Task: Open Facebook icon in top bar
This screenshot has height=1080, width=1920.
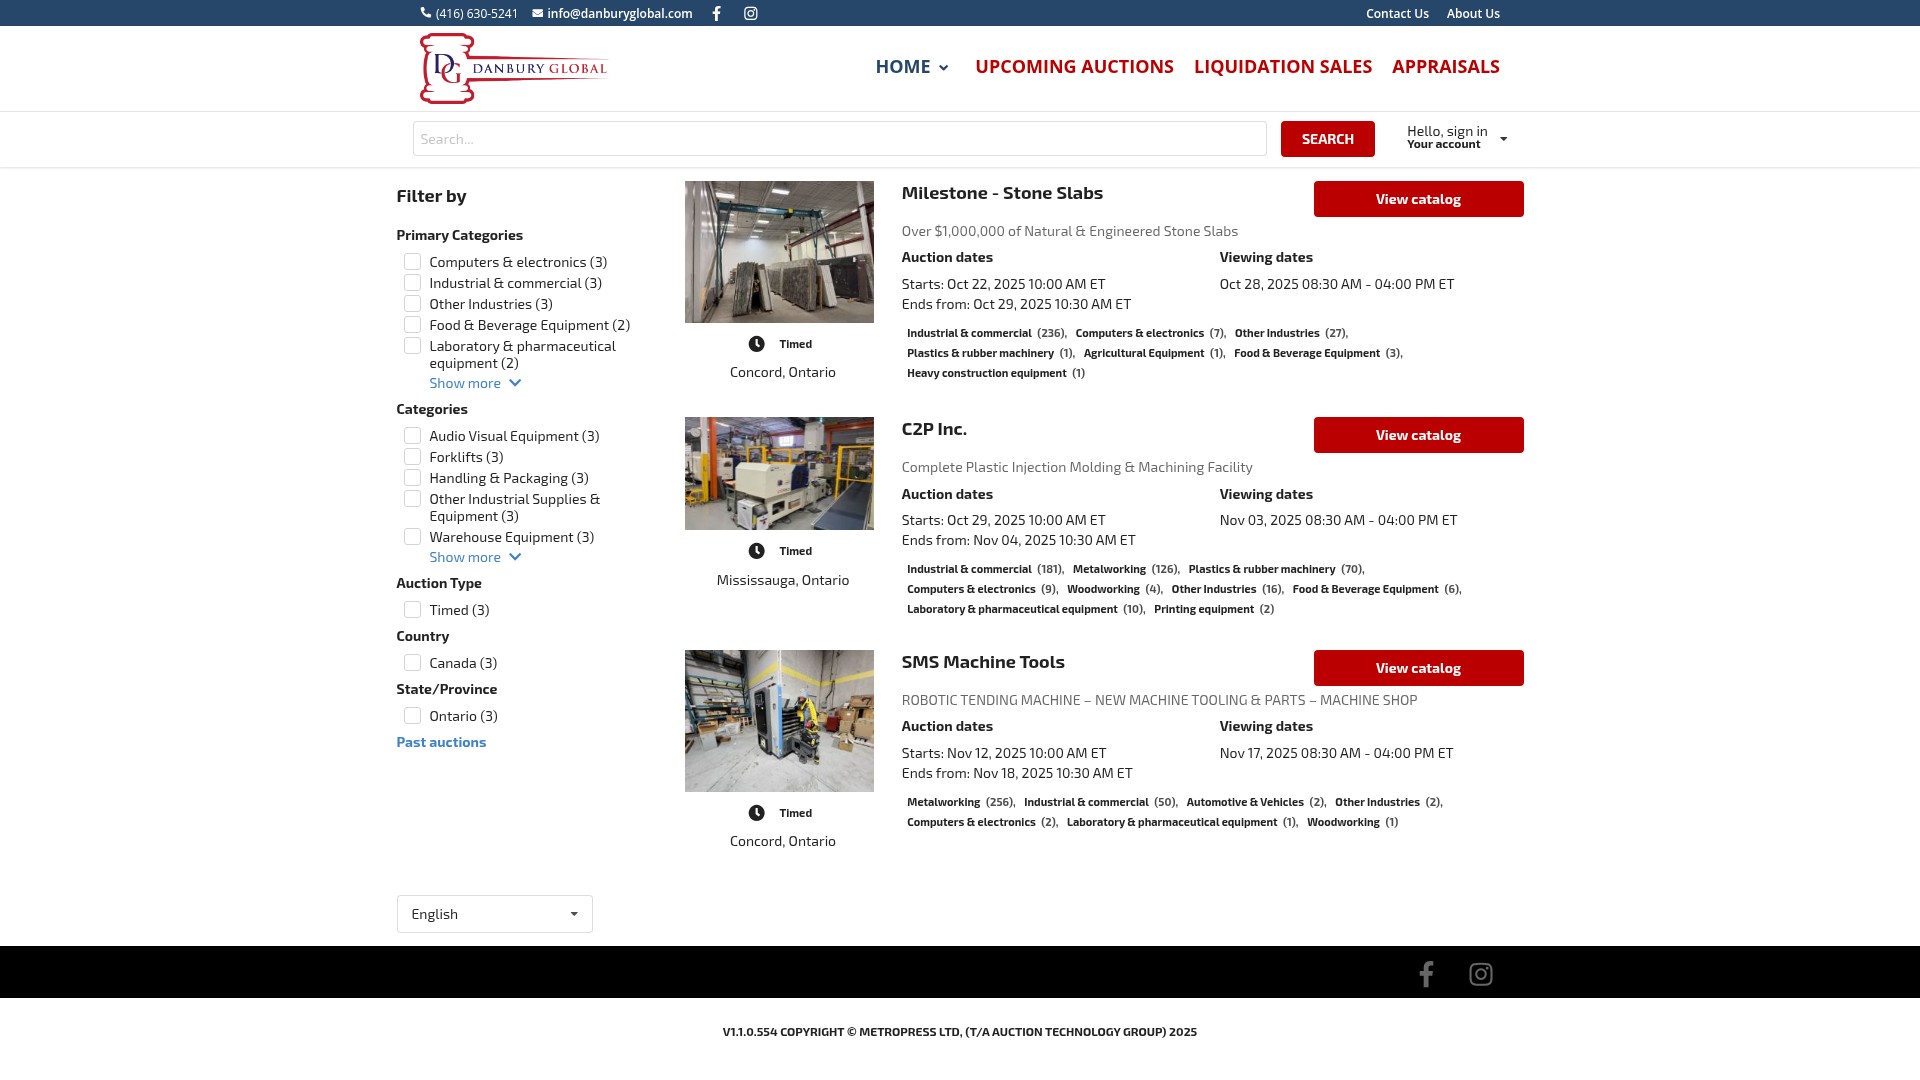Action: pos(716,13)
